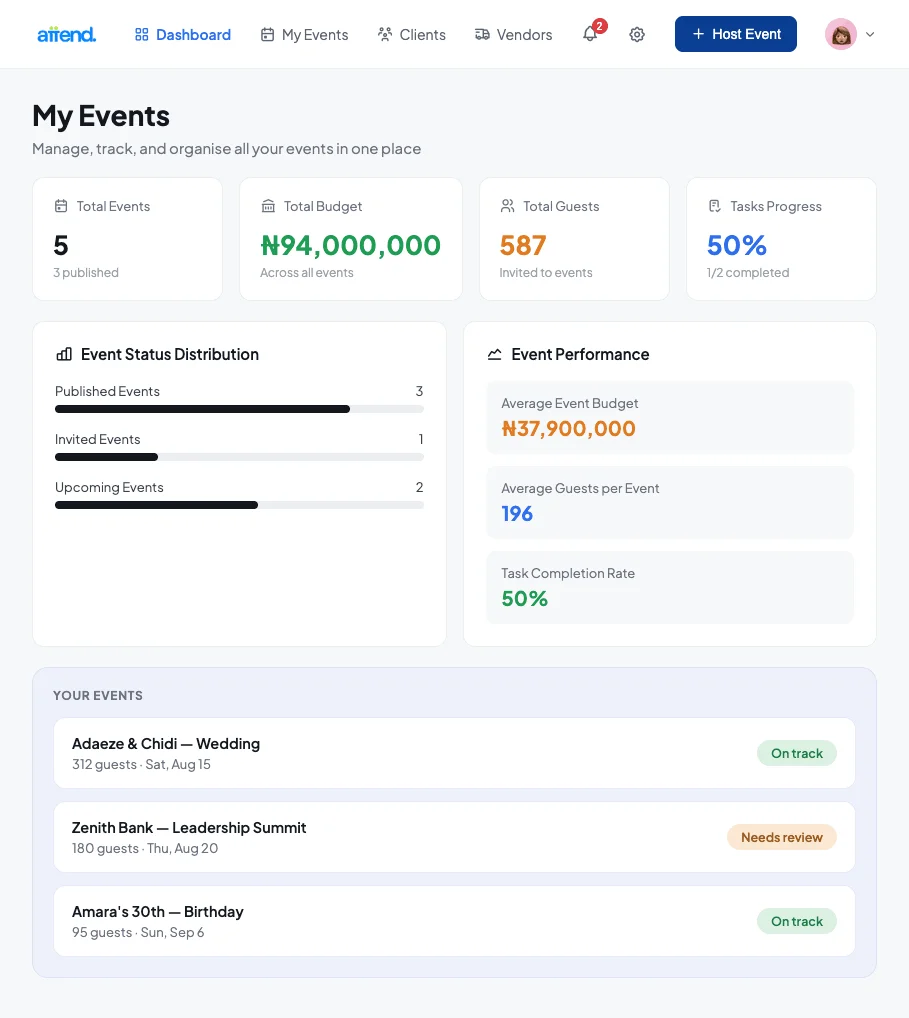Click '95 guests · Sun, Sep 6' text

138,932
